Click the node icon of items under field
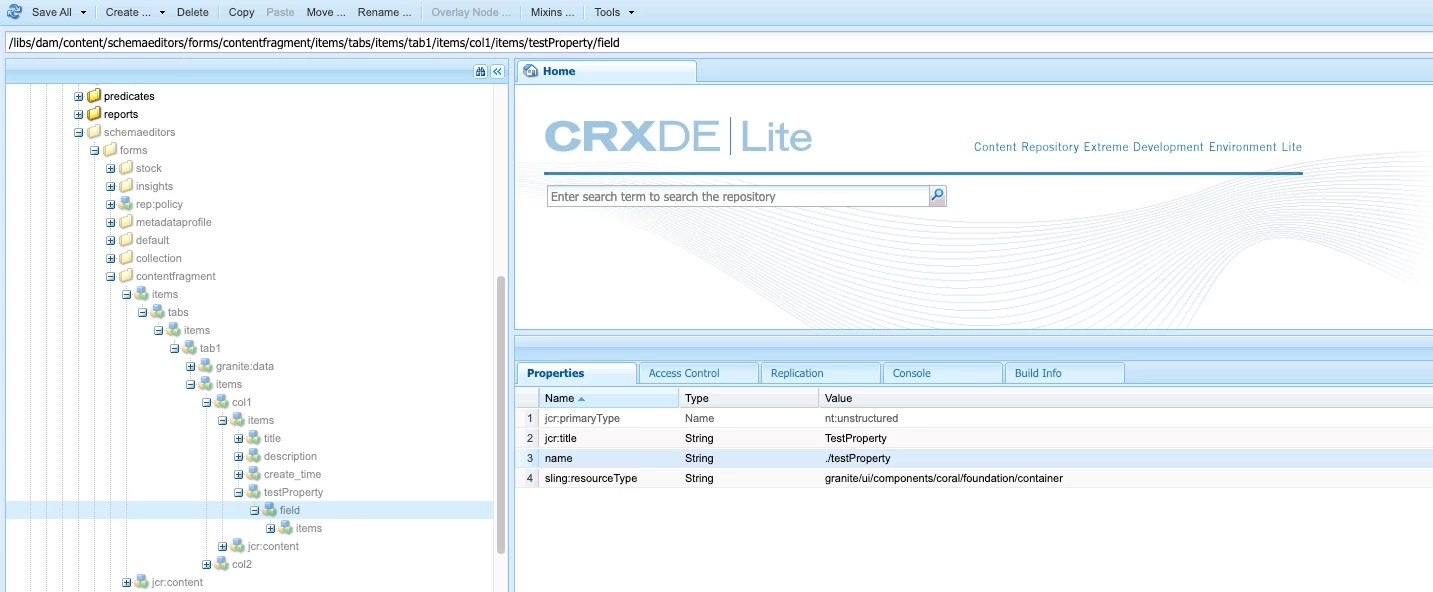 click(286, 528)
